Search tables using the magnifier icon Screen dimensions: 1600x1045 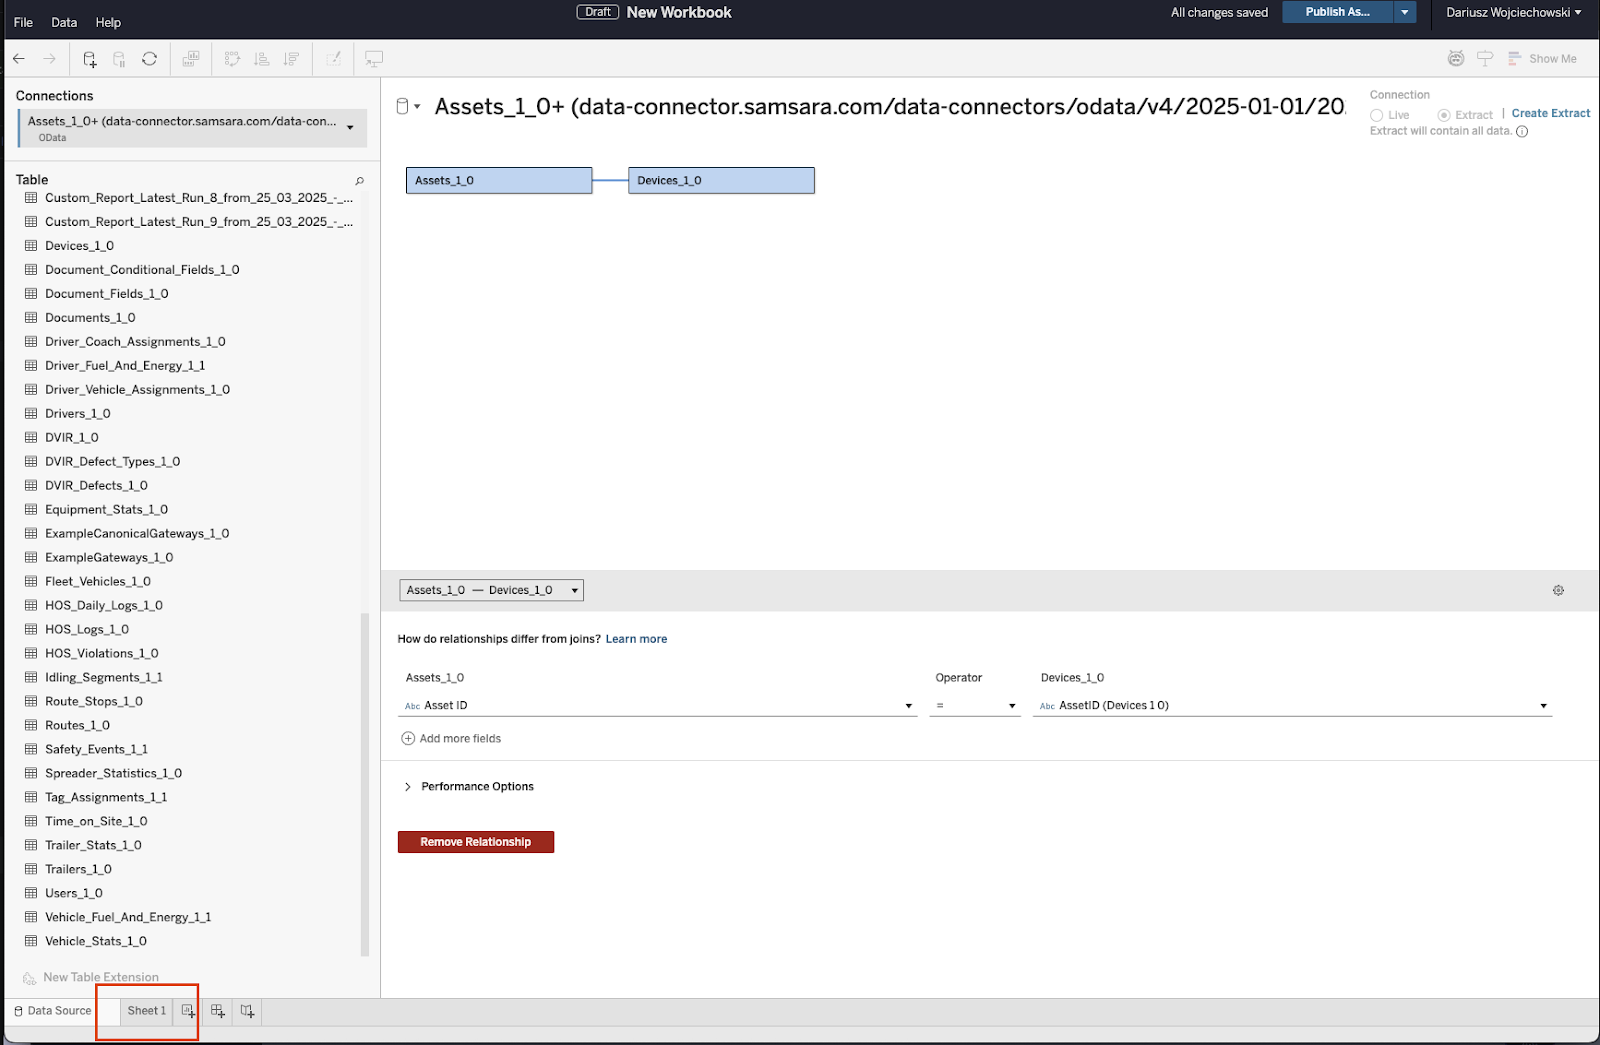click(359, 181)
